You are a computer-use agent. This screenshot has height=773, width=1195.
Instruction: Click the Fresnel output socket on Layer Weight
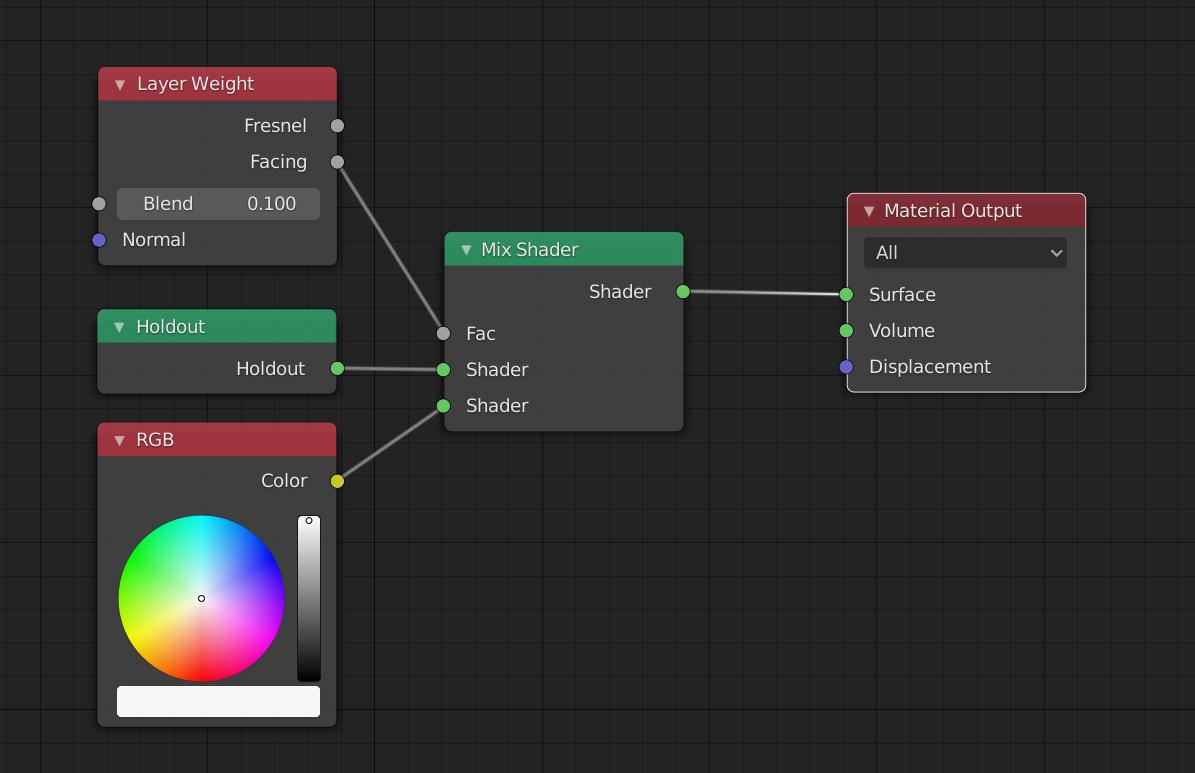[x=337, y=125]
